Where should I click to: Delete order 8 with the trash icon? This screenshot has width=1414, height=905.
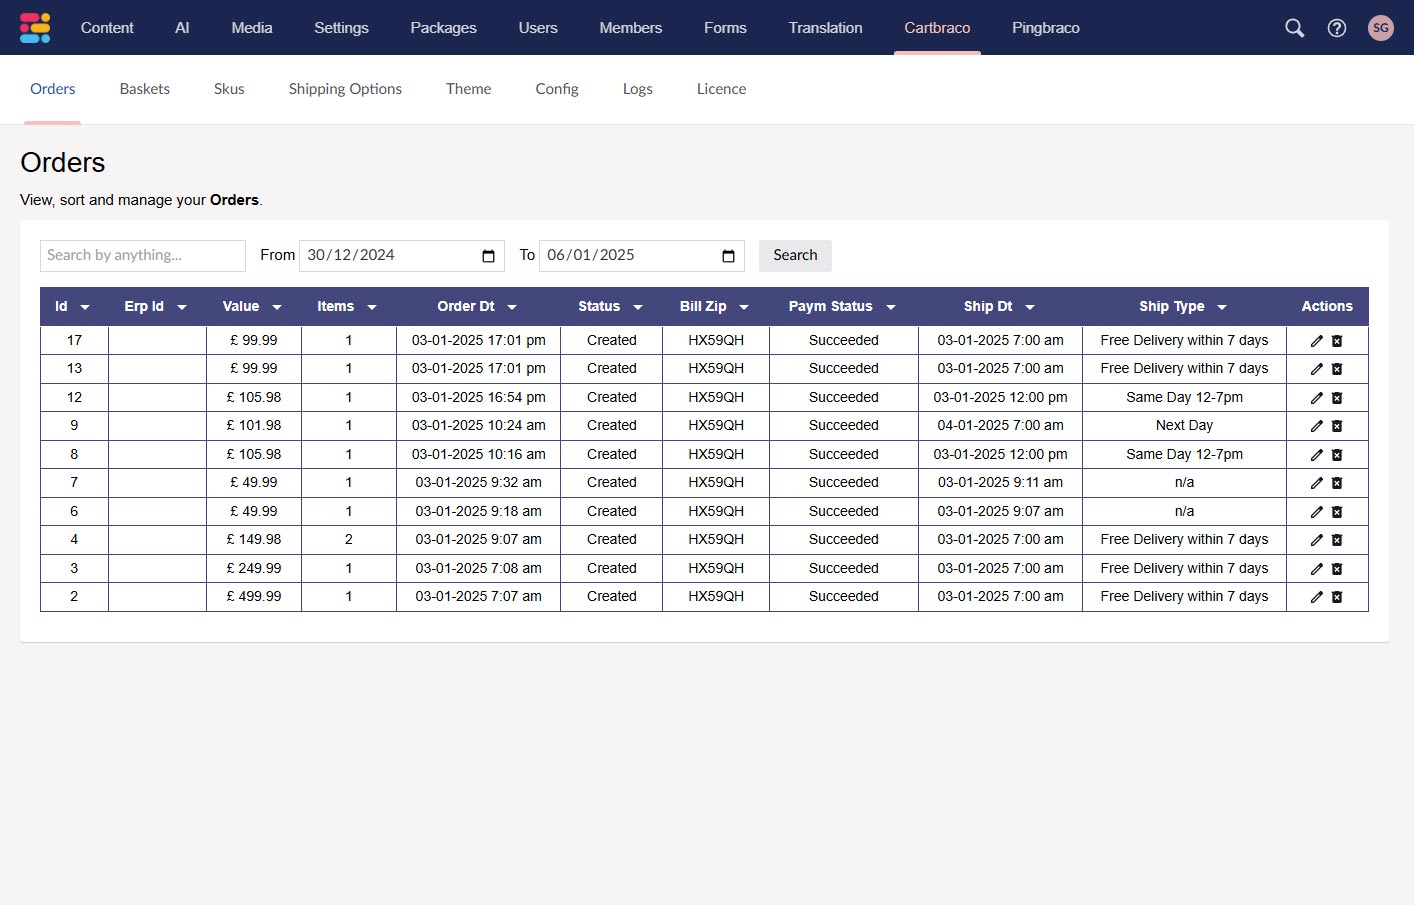[1337, 455]
